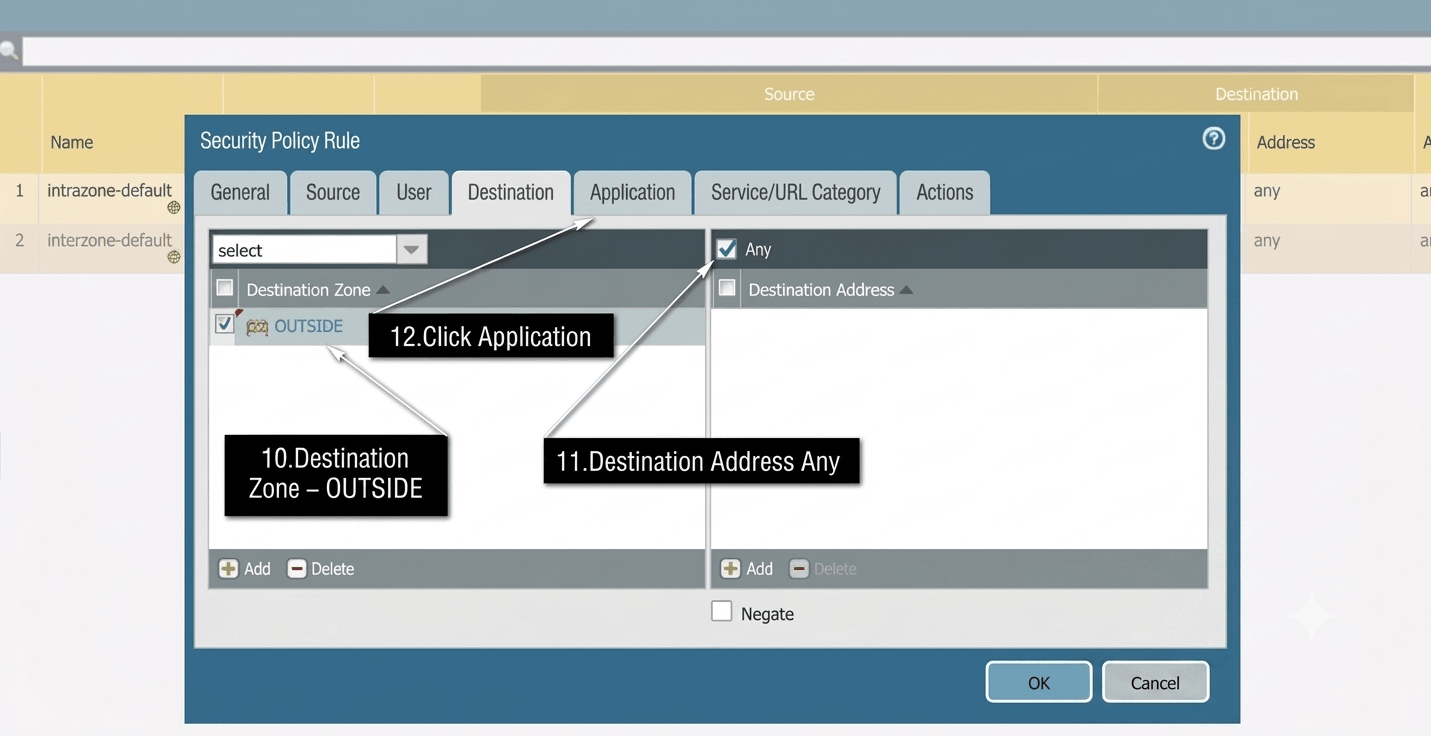This screenshot has width=1431, height=736.
Task: Click the any address cell in row 1
Action: click(1267, 190)
